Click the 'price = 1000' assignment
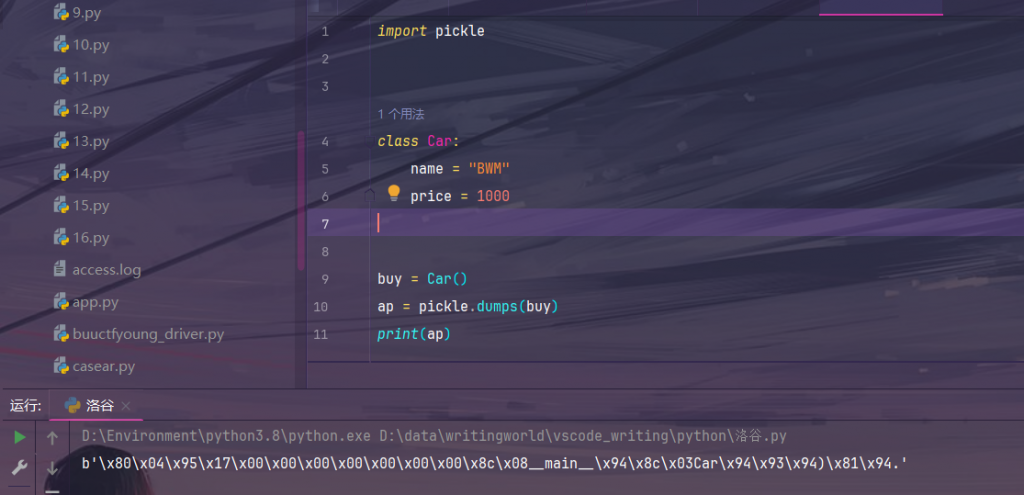The width and height of the screenshot is (1024, 495). click(x=460, y=196)
